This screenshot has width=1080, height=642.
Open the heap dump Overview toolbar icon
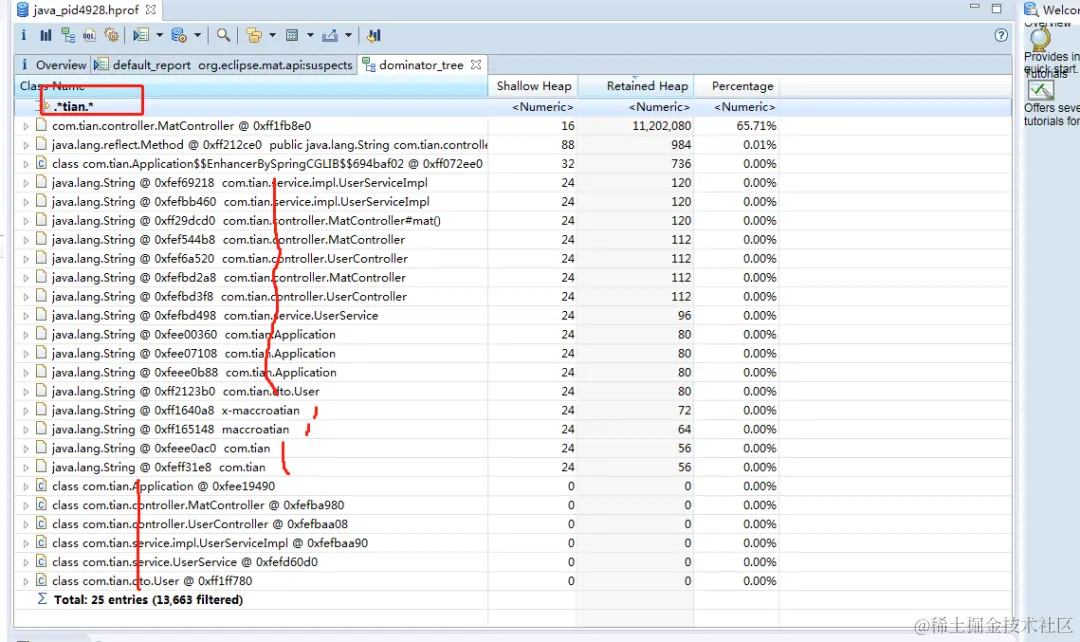(x=23, y=35)
